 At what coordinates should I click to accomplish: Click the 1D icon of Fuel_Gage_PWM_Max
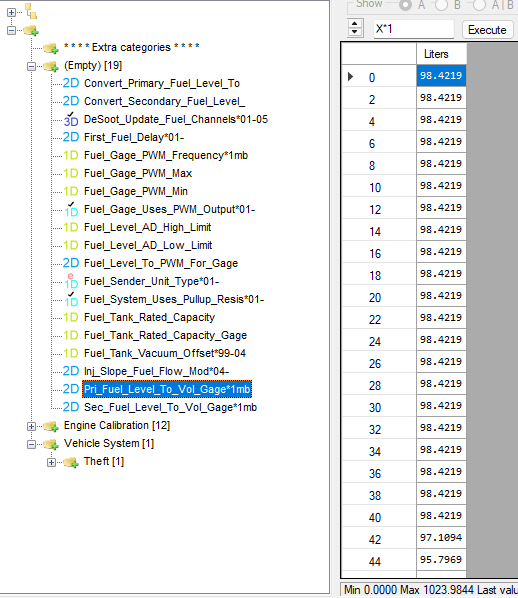(71, 173)
